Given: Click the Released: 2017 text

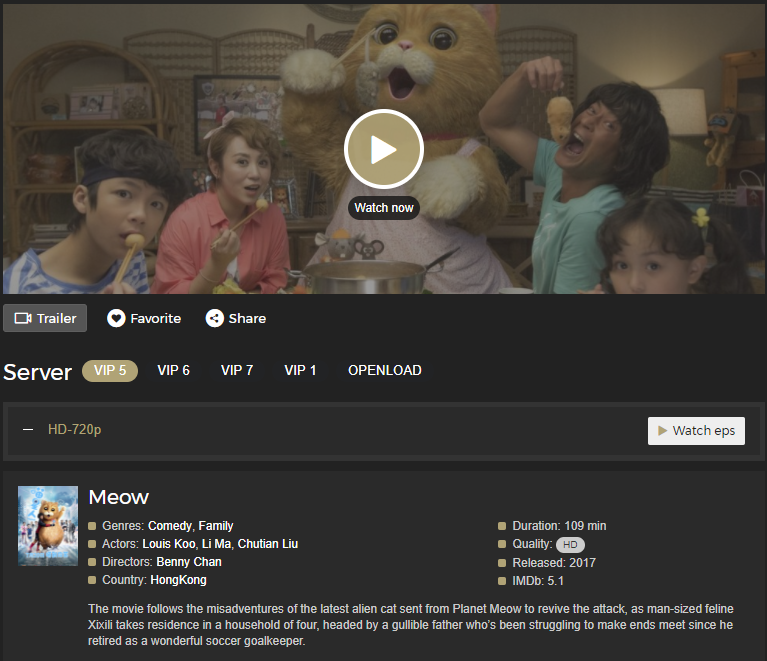Looking at the screenshot, I should click(x=554, y=563).
